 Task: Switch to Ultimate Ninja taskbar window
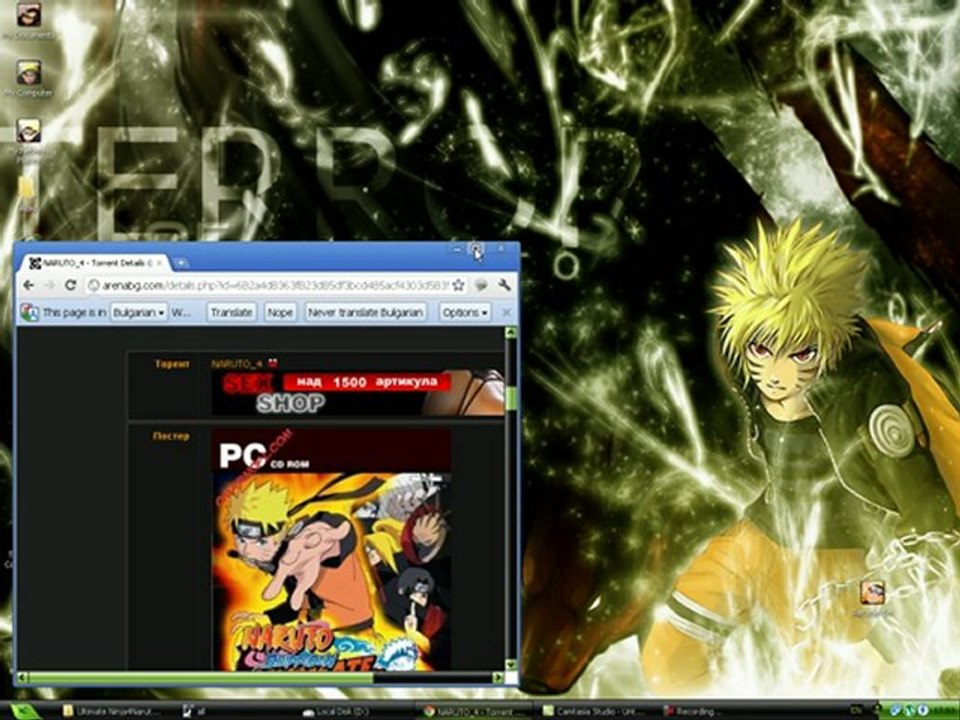click(x=114, y=711)
